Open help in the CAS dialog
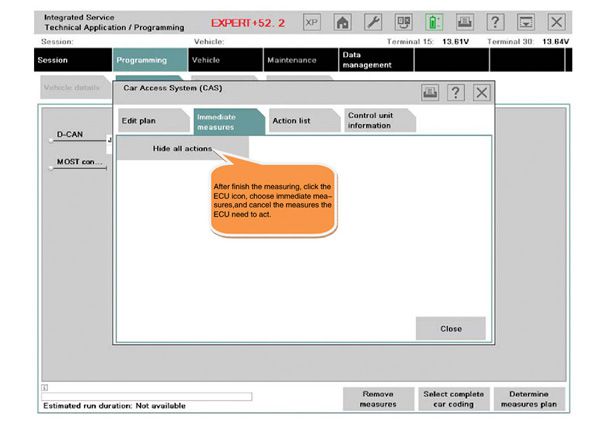Screen dimensions: 600x424 (456, 92)
